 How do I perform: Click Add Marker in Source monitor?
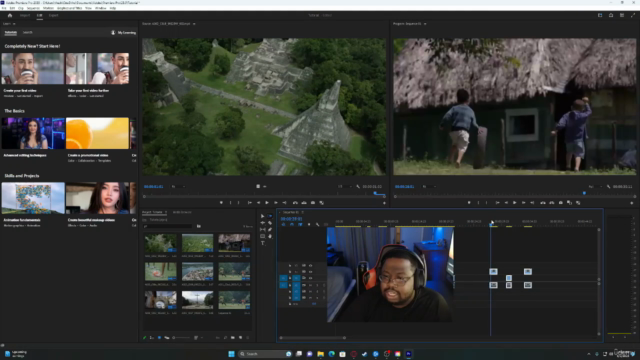pyautogui.click(x=221, y=202)
